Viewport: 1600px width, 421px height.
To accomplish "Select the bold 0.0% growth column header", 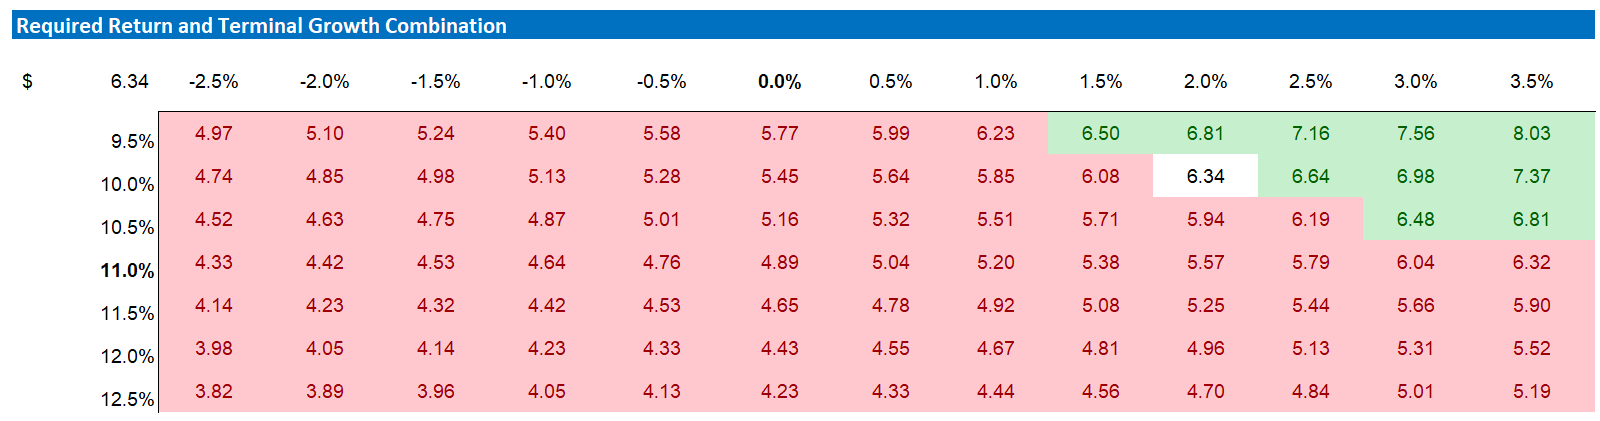I will [779, 82].
